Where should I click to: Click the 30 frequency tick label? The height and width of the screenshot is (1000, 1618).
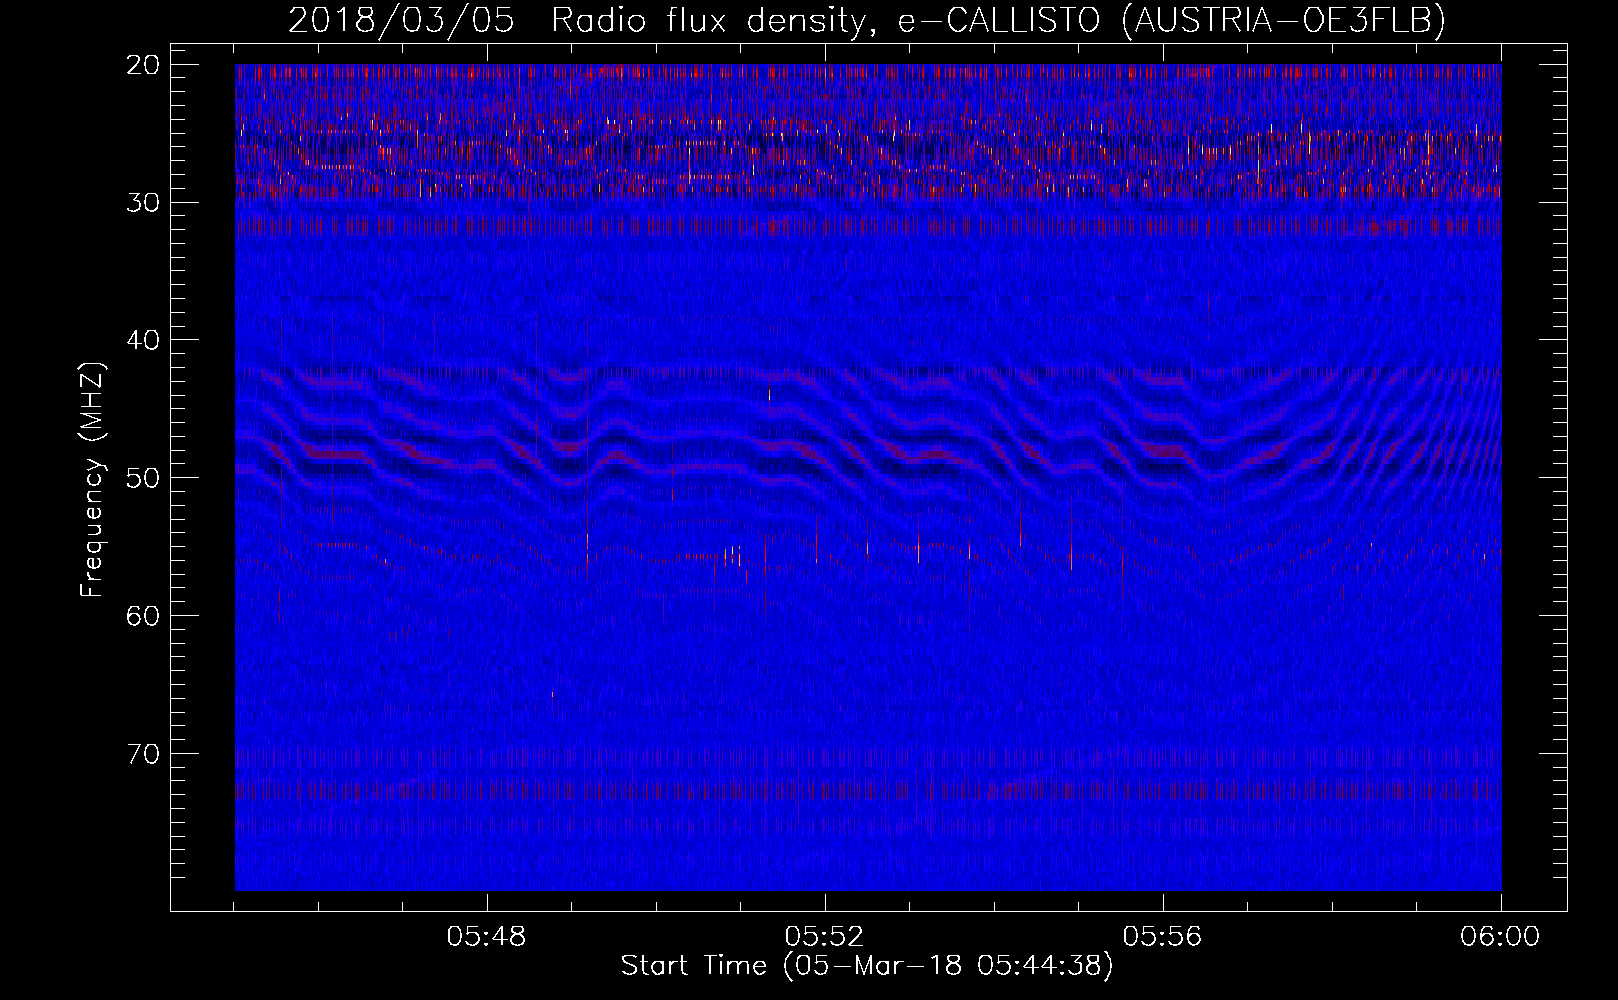click(x=144, y=202)
